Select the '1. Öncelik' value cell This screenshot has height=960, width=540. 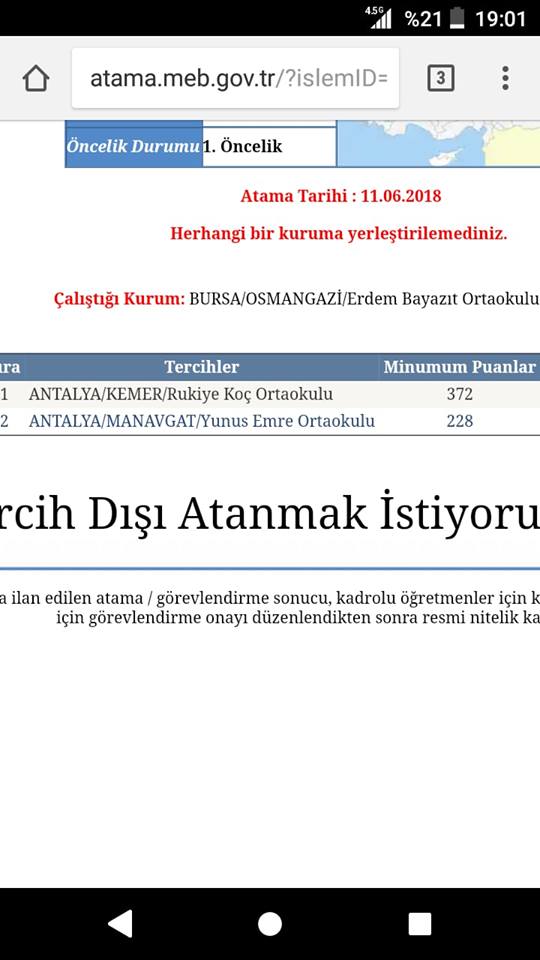269,147
